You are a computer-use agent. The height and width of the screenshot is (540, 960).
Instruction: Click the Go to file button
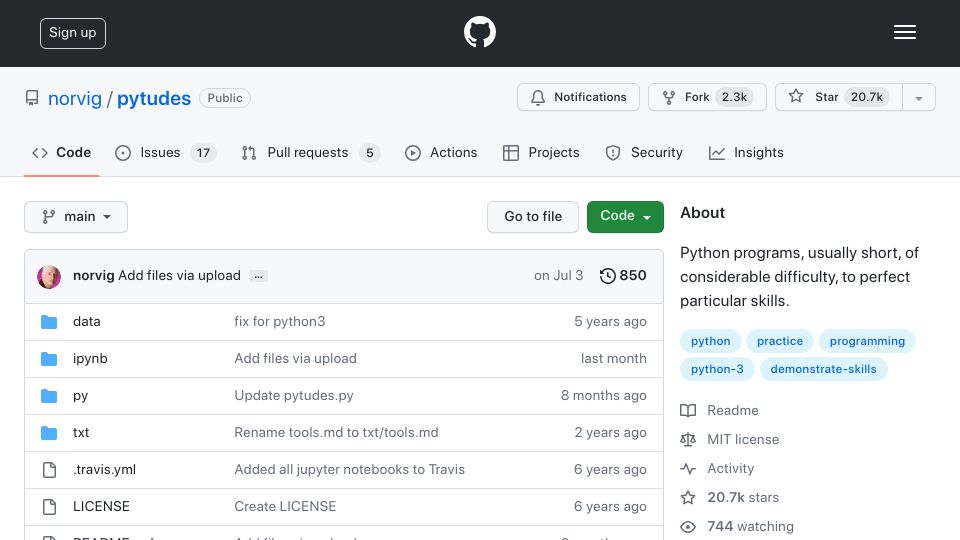pos(533,217)
